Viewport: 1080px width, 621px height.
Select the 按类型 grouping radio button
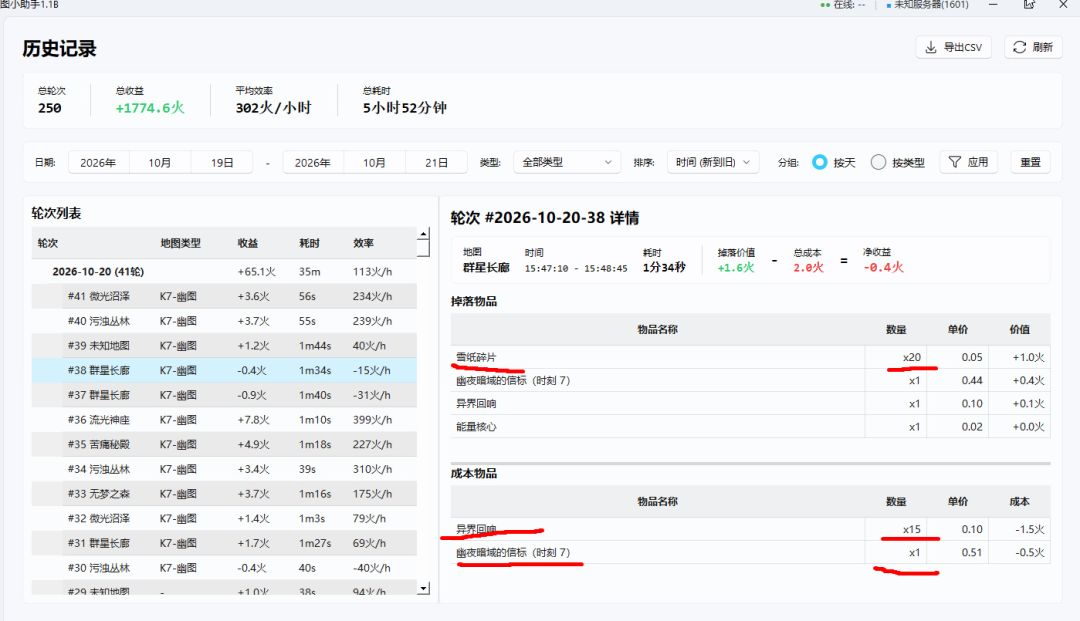pos(878,162)
